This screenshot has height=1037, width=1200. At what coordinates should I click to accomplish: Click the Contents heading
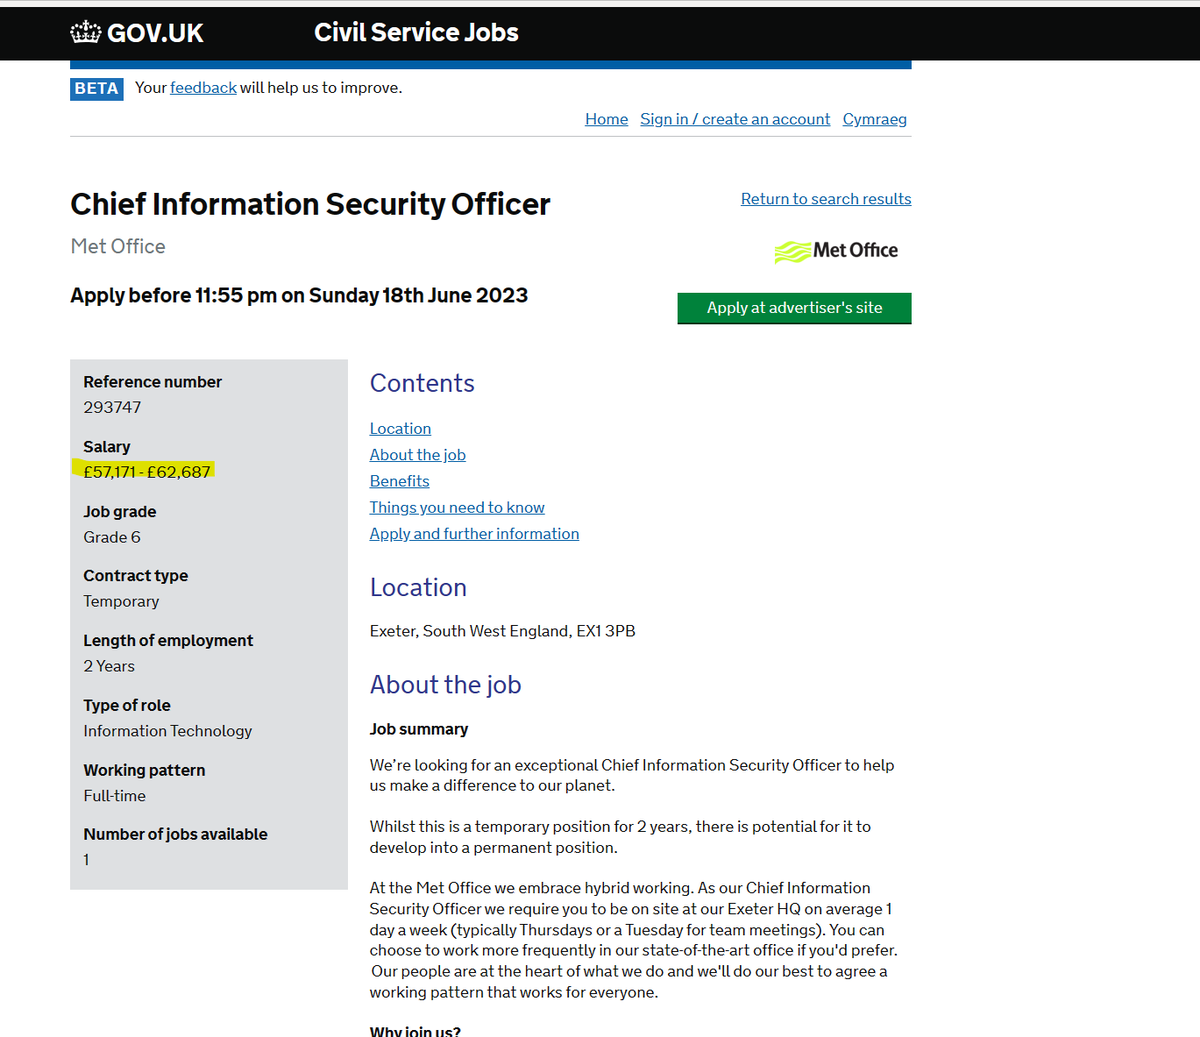[422, 383]
